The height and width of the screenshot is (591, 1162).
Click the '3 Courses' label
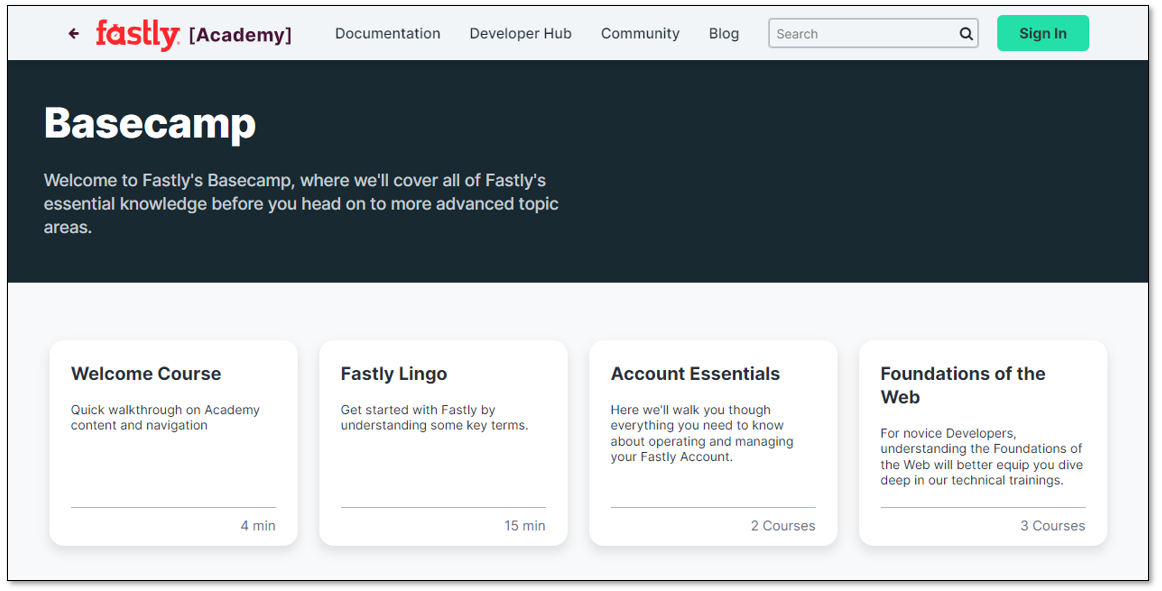pos(1052,526)
